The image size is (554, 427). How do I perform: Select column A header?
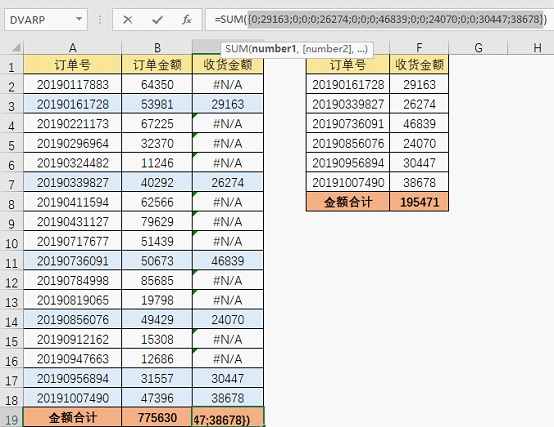(72, 47)
